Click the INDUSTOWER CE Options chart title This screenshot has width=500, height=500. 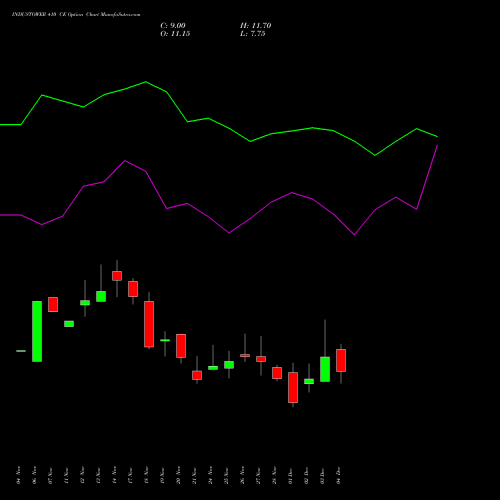[x=76, y=15]
